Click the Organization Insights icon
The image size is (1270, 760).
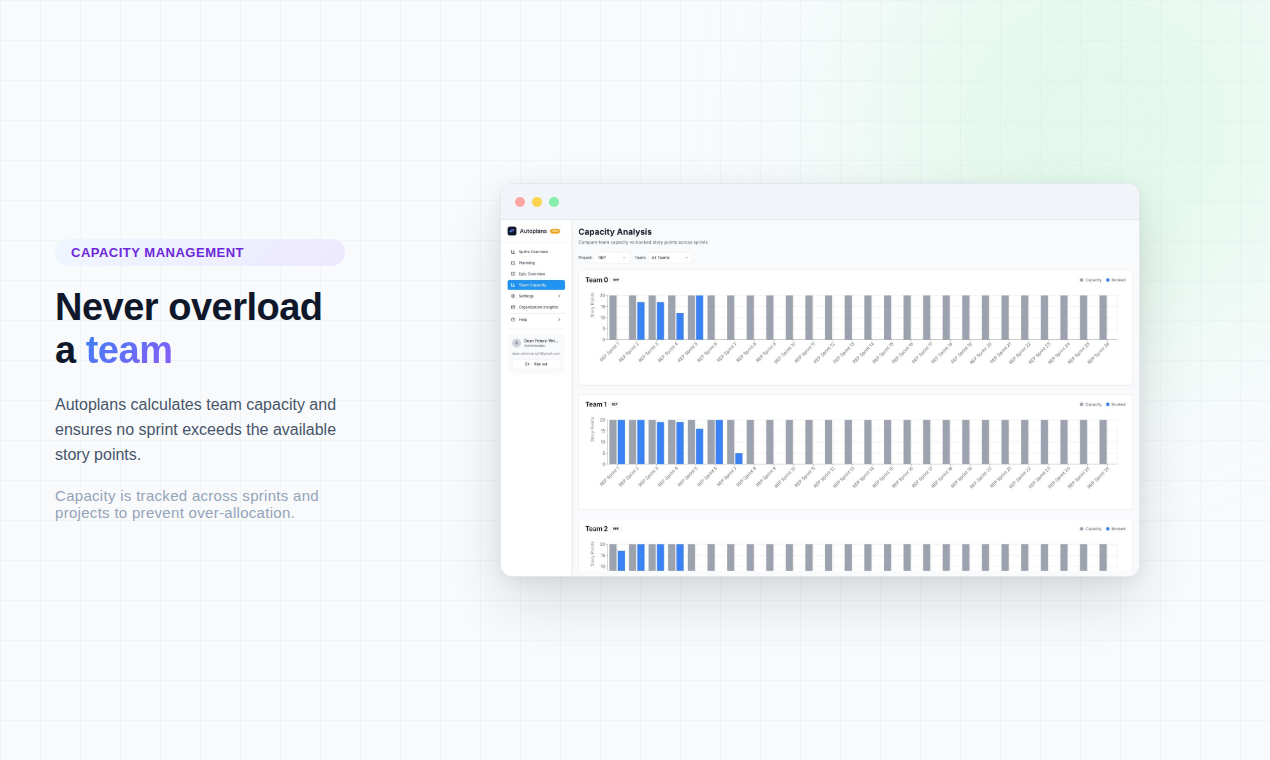[x=513, y=307]
